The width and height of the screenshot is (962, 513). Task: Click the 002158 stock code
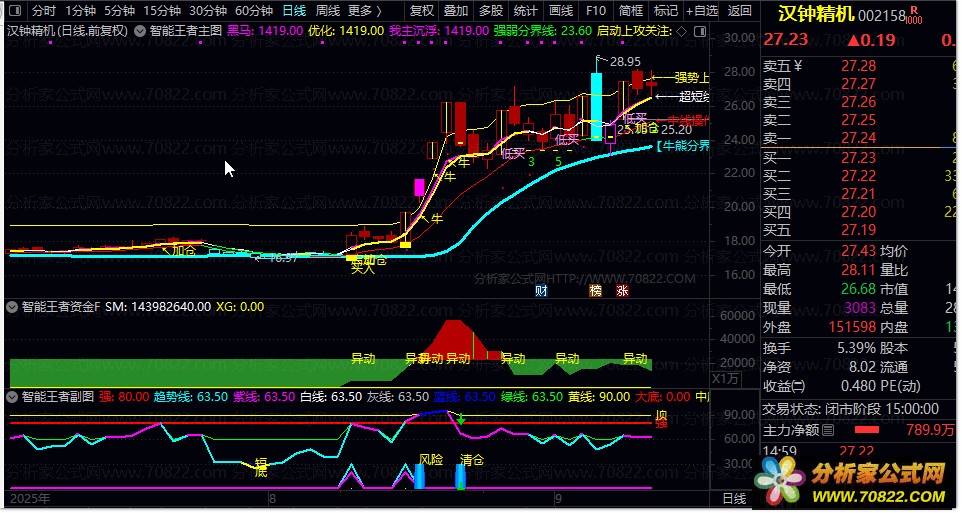[882, 16]
